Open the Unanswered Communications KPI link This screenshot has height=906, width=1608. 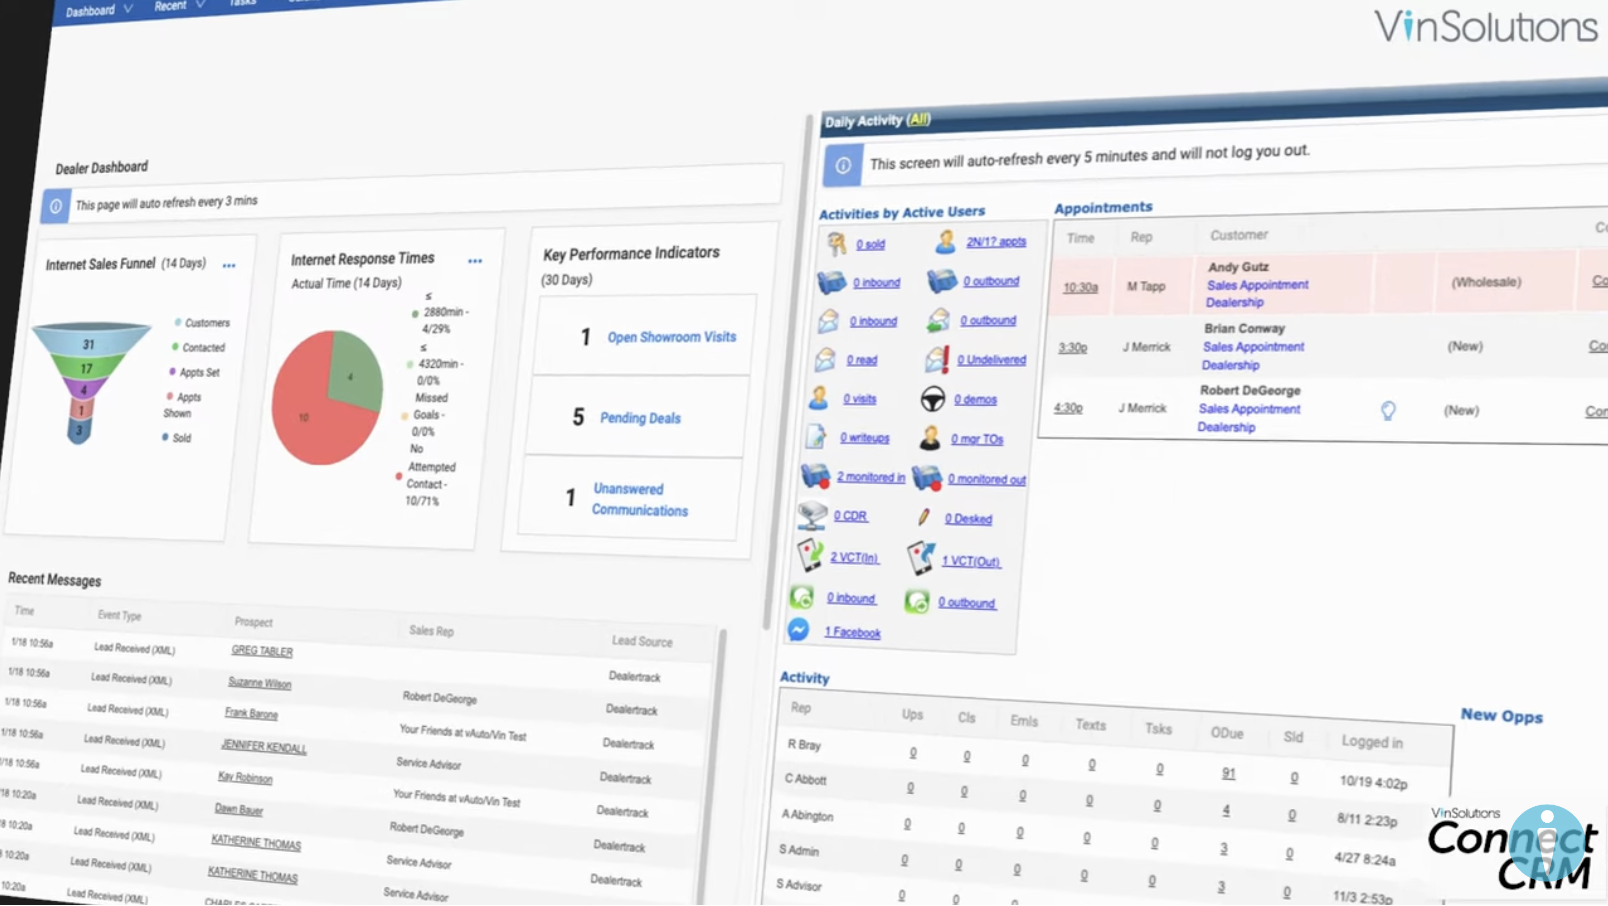pos(640,499)
